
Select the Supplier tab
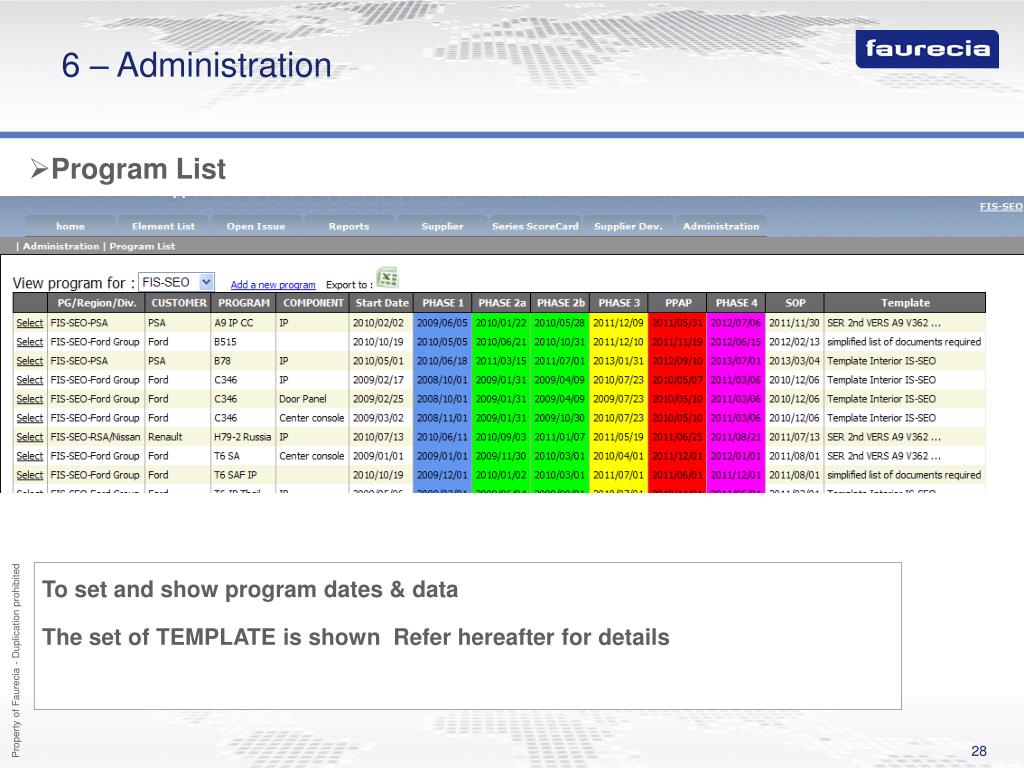click(442, 226)
